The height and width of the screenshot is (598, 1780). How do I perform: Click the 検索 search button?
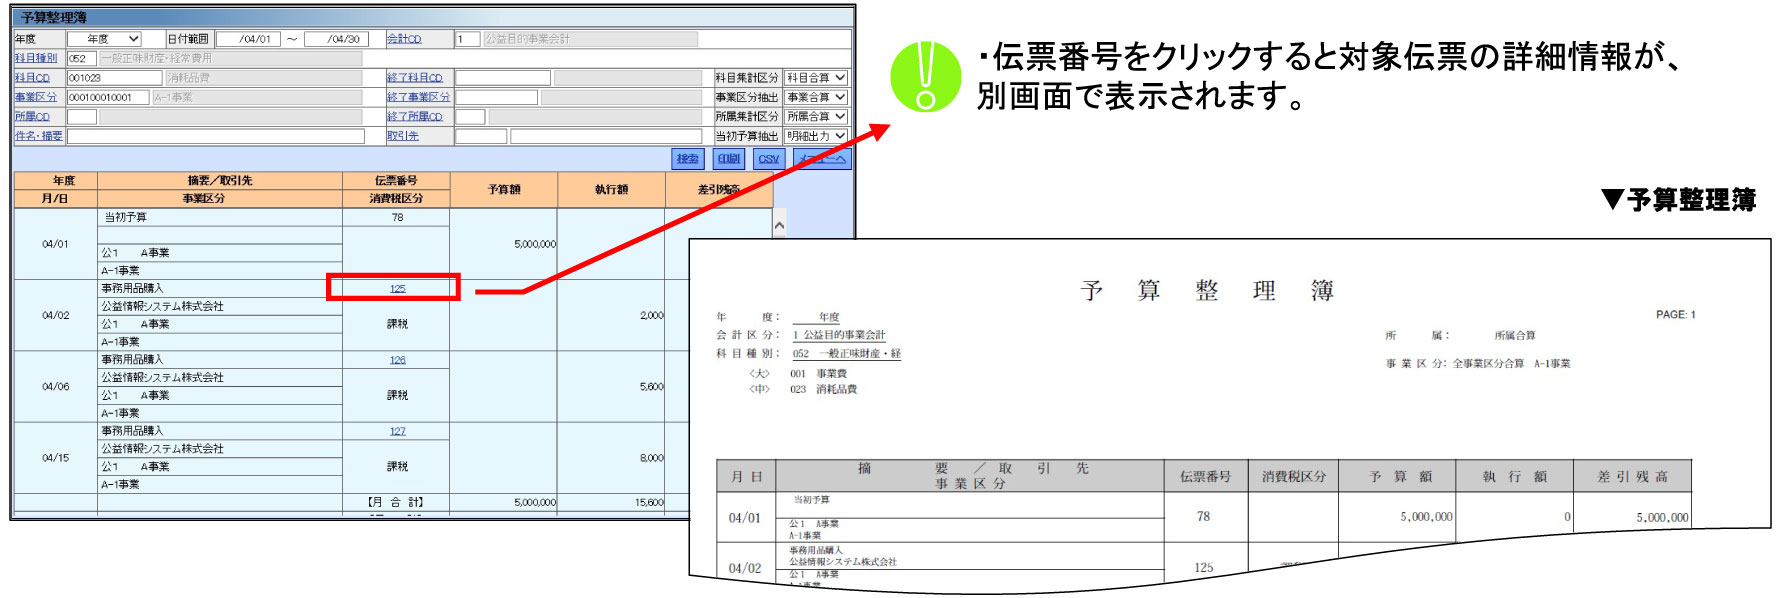[688, 159]
